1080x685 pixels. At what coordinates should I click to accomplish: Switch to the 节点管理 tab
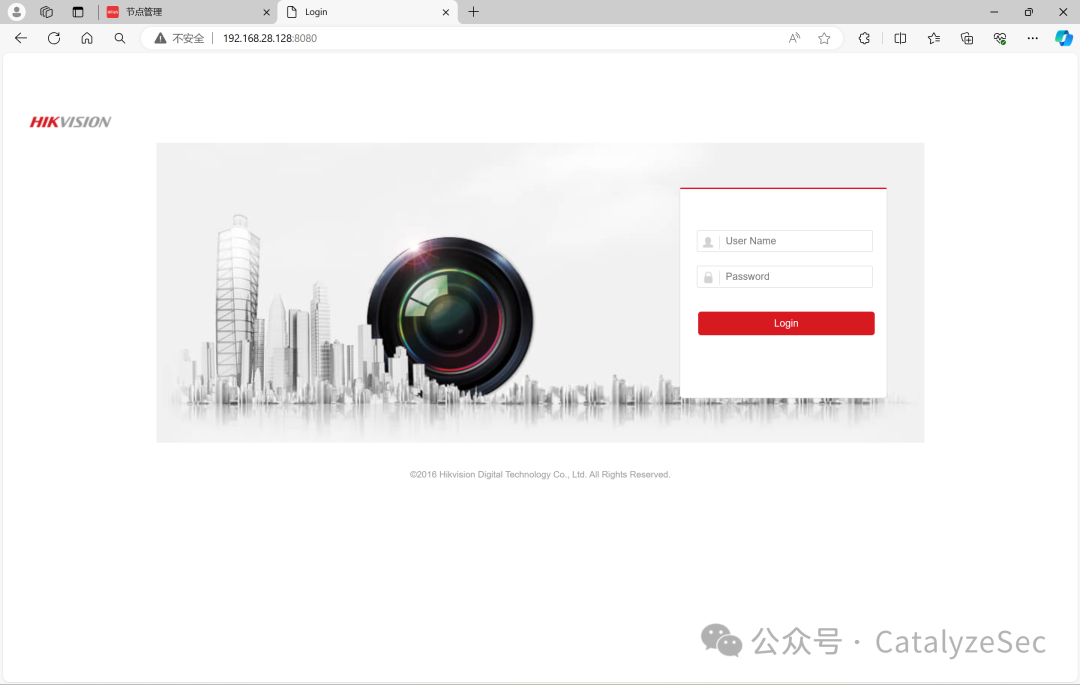[188, 12]
